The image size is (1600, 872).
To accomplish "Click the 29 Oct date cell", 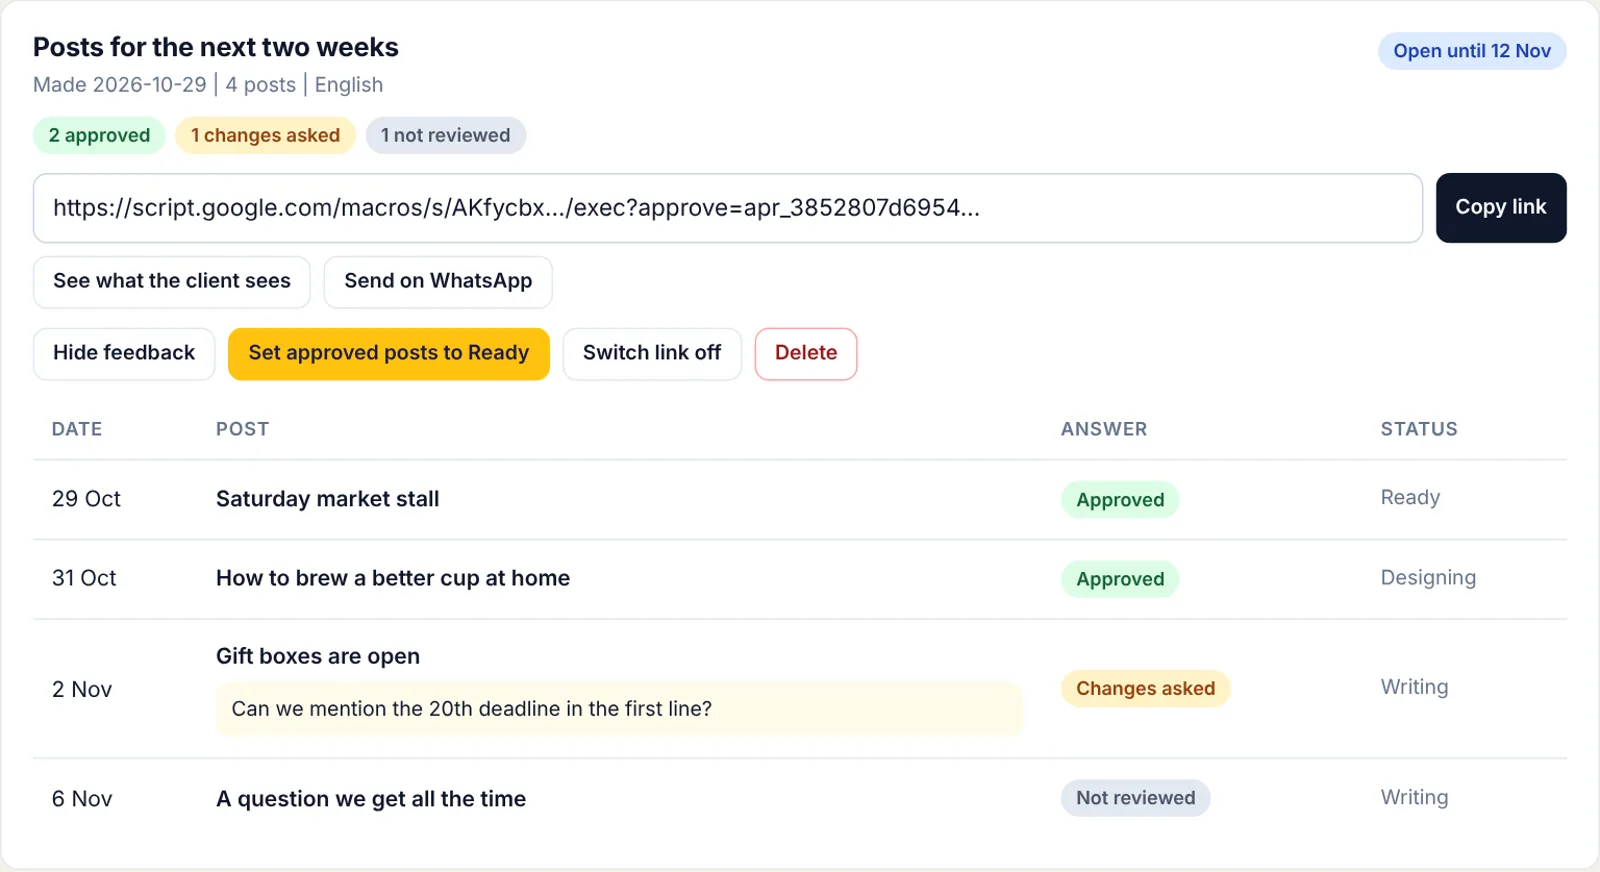I will pyautogui.click(x=86, y=499).
